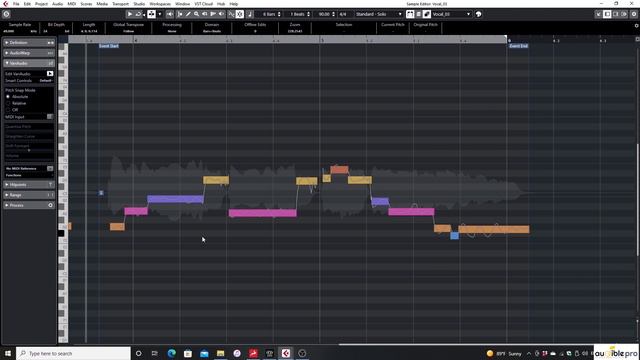Viewport: 640px width, 360px height.
Task: Click the tempo value field 90.00
Action: 325,14
